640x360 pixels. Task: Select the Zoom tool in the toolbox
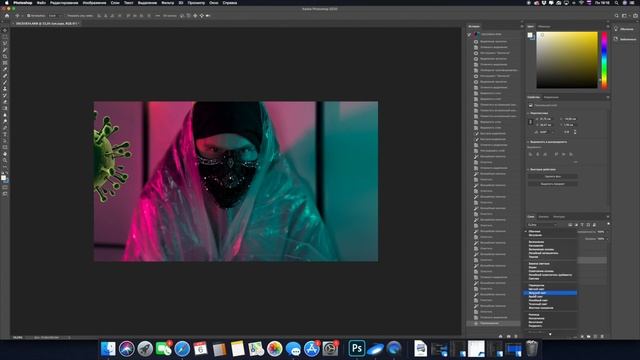click(5, 160)
